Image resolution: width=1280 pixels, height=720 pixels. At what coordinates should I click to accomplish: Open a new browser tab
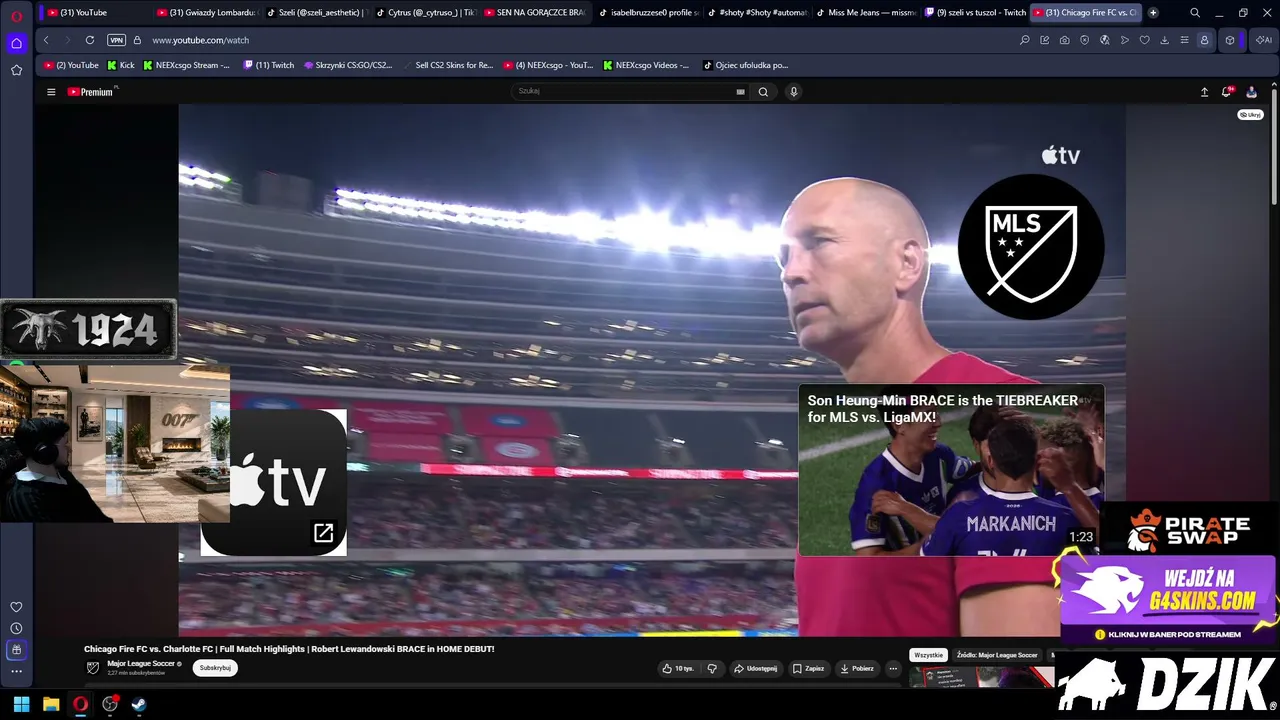pyautogui.click(x=1153, y=13)
